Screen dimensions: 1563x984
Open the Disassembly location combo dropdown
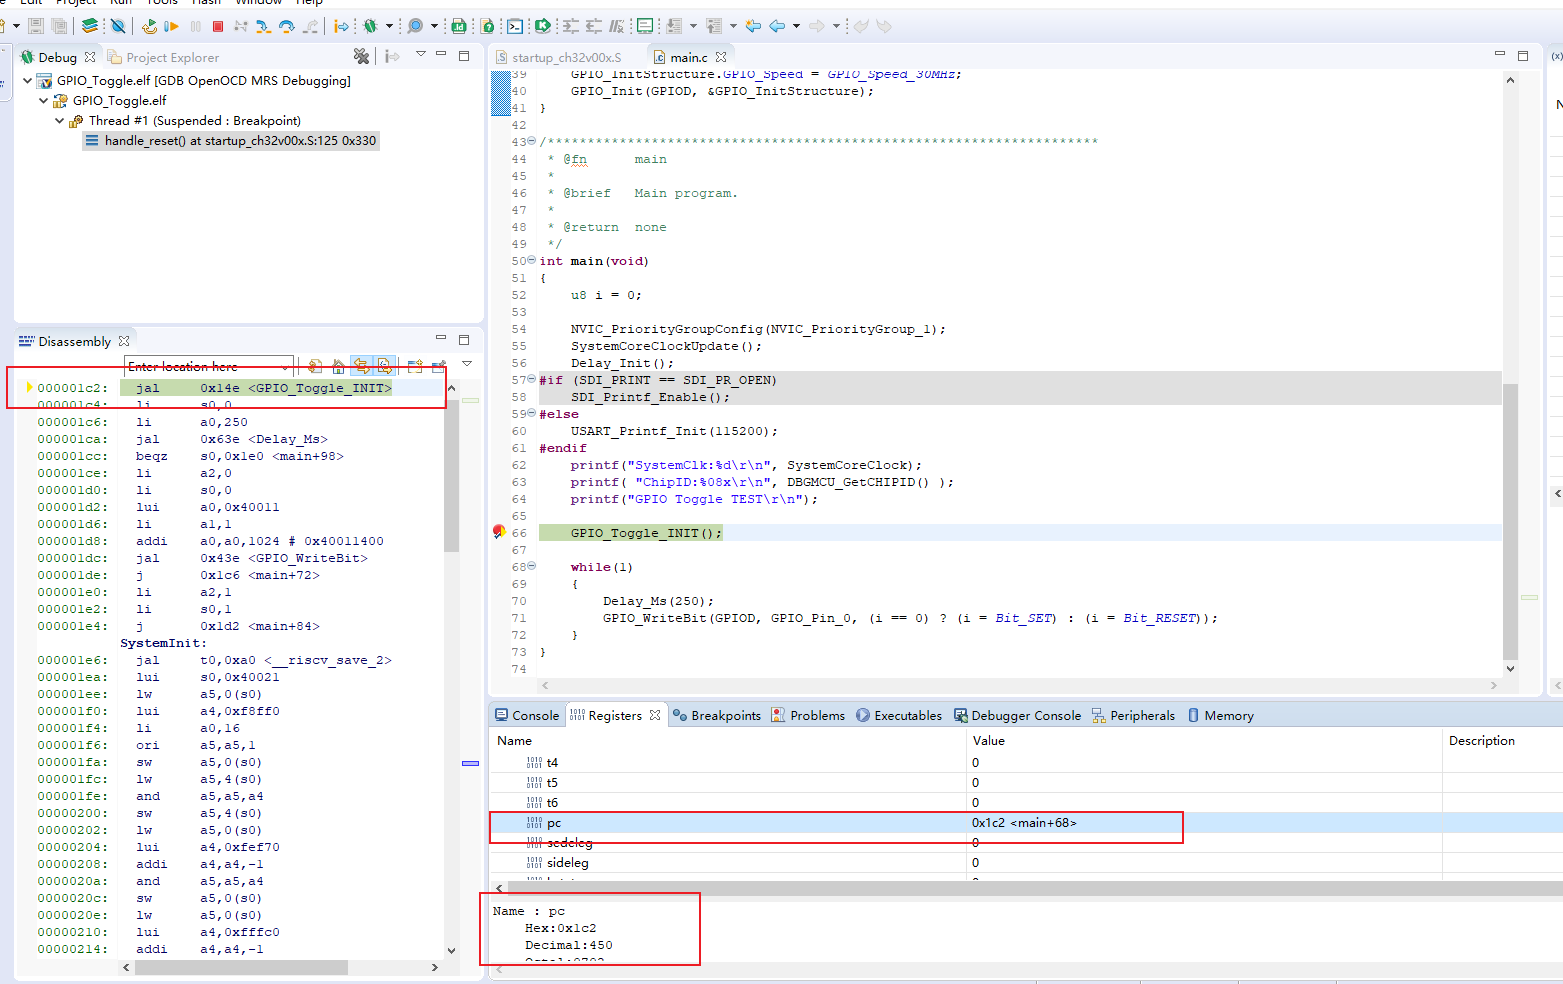(x=287, y=366)
